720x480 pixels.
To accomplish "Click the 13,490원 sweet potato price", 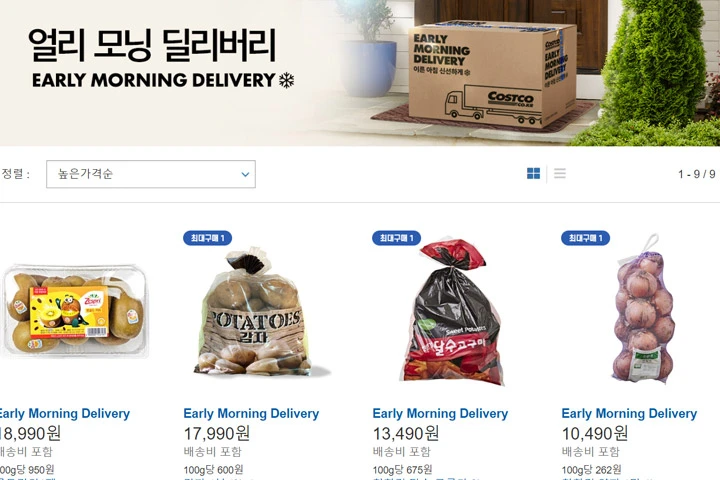I will click(406, 433).
